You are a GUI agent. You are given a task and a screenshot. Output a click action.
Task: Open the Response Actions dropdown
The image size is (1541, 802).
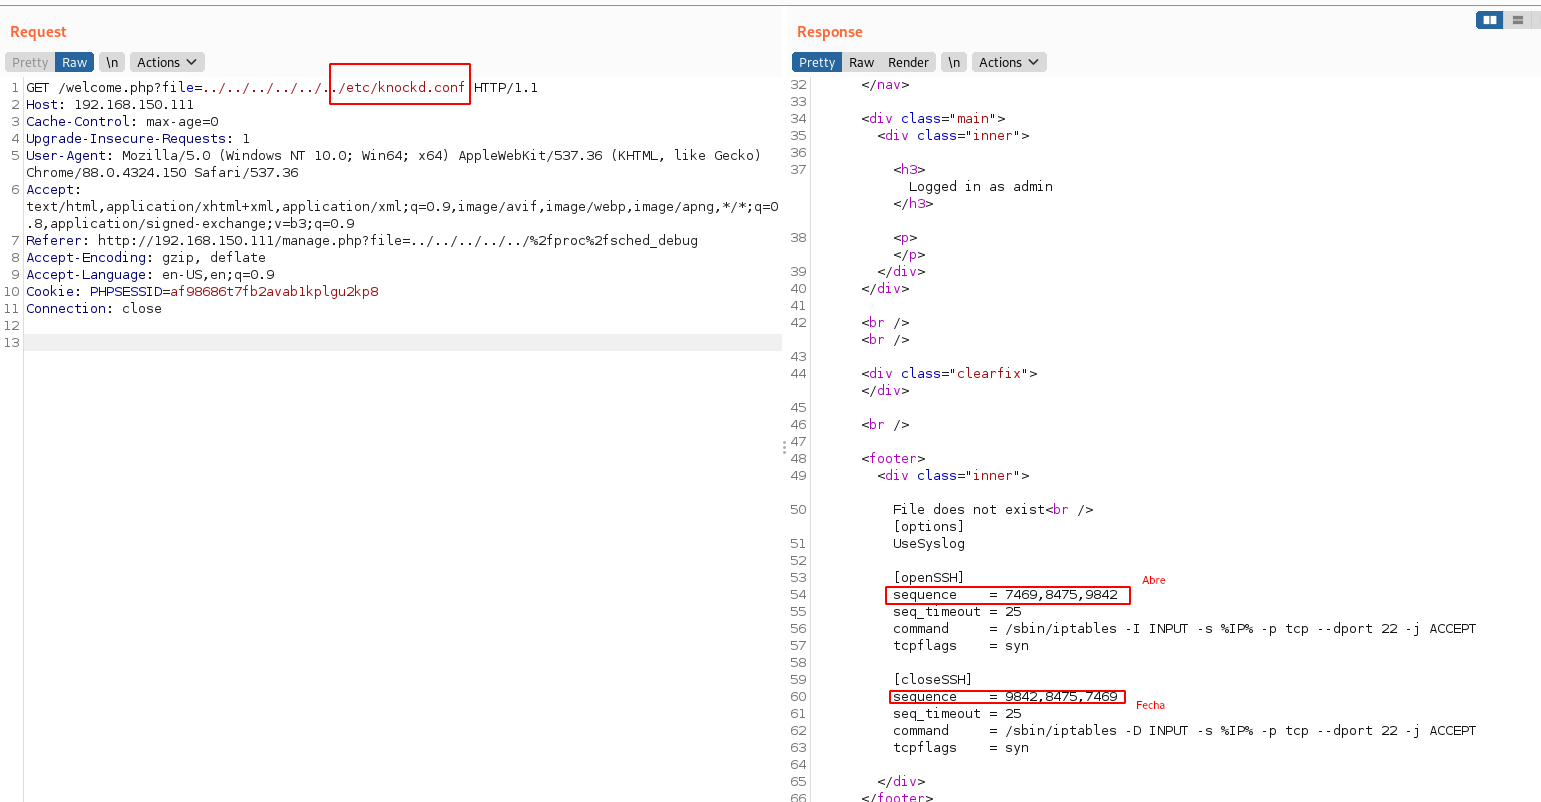[x=1009, y=62]
